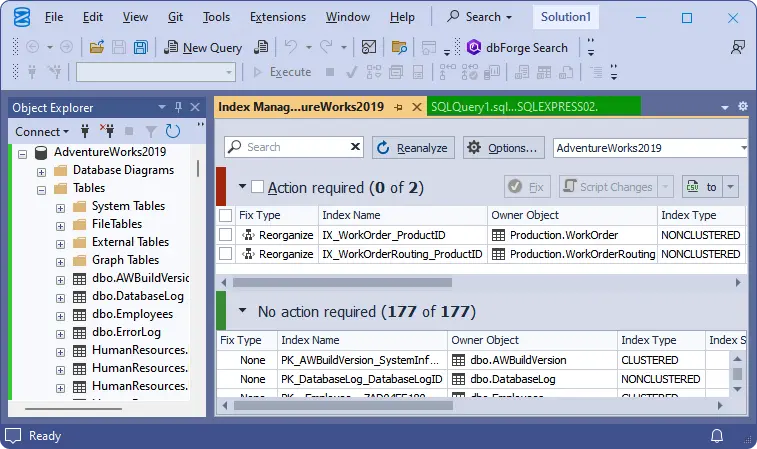The image size is (757, 449).
Task: Clear the index search box with X
Action: point(354,147)
